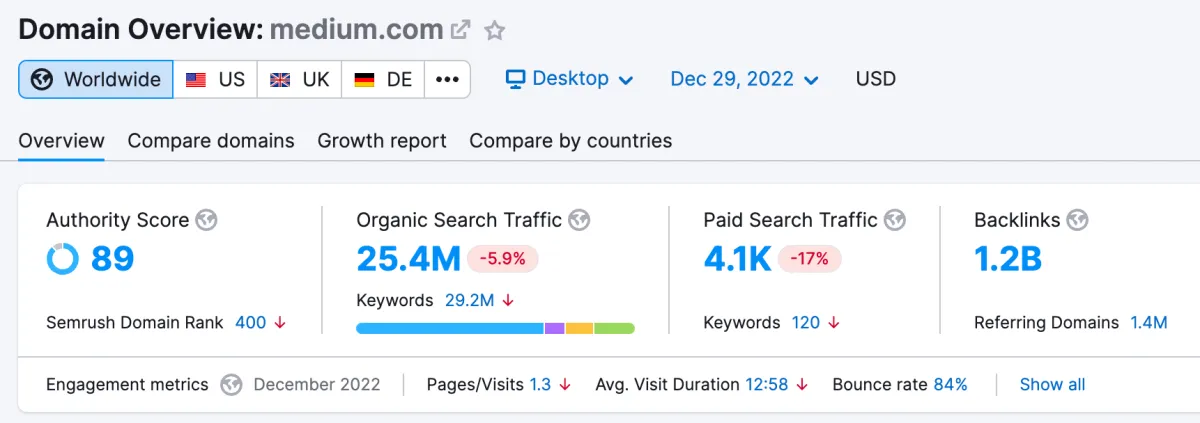Open the Dec 29, 2022 date dropdown
Viewport: 1200px width, 423px height.
click(x=745, y=78)
